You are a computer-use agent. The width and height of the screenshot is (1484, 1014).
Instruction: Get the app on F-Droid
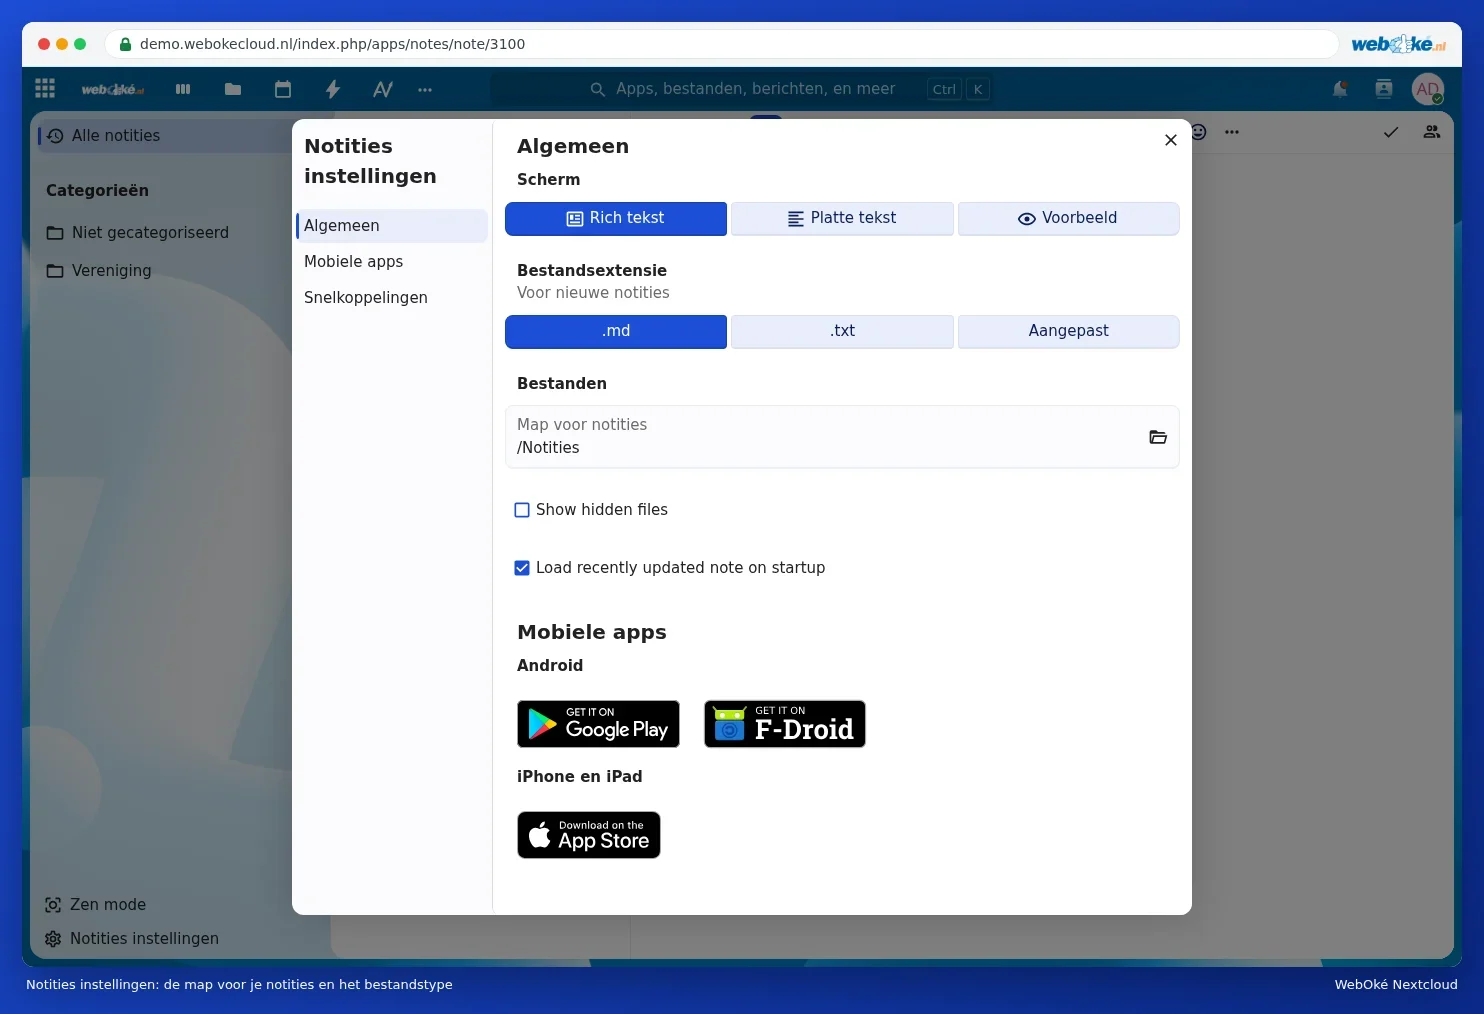[x=785, y=724]
